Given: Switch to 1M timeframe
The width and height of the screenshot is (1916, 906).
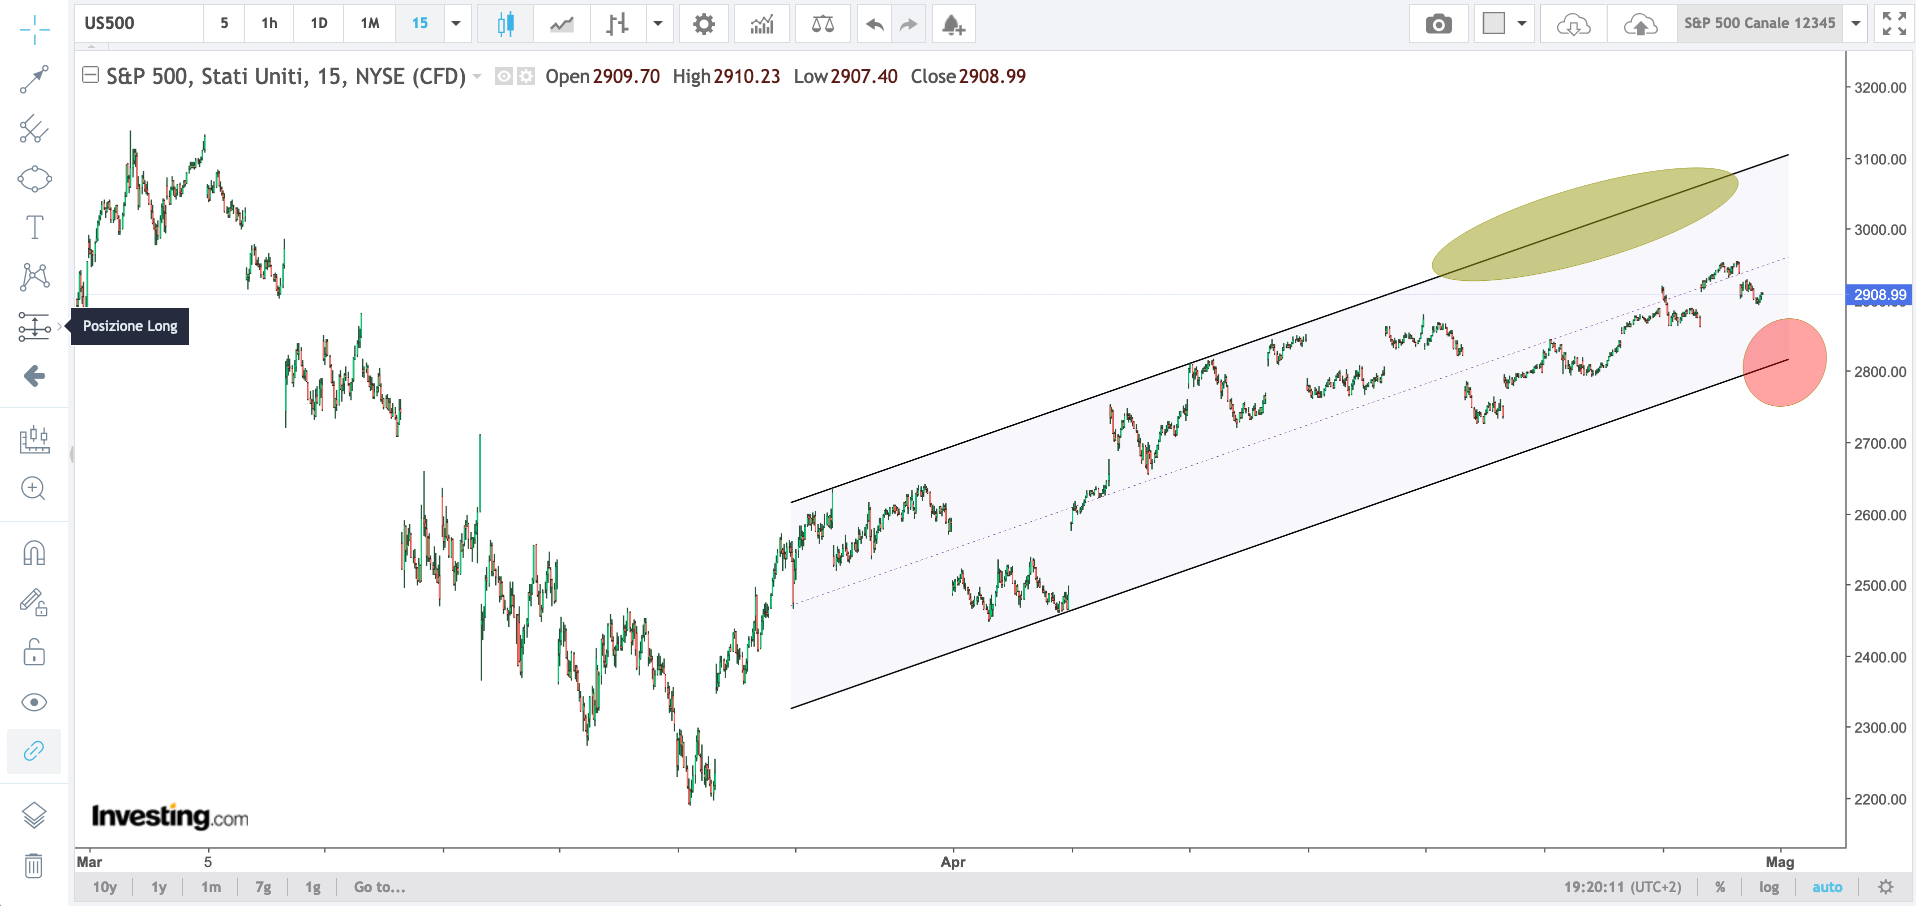Looking at the screenshot, I should (x=370, y=23).
